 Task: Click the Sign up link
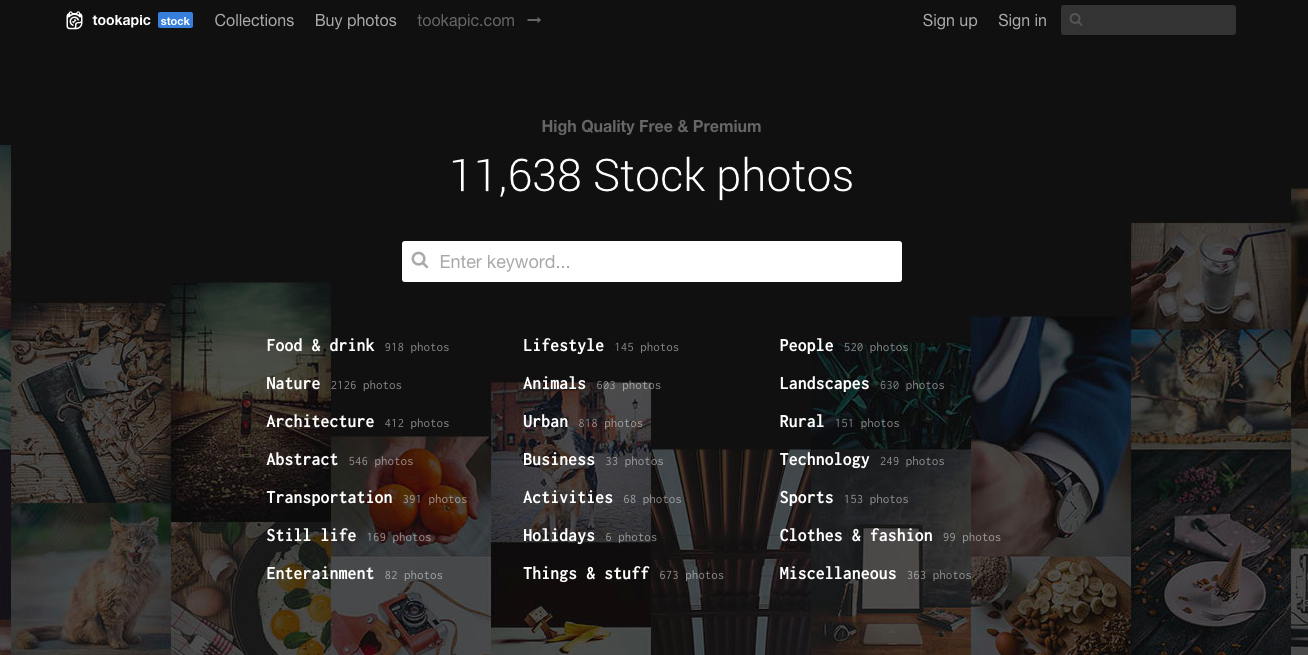949,20
